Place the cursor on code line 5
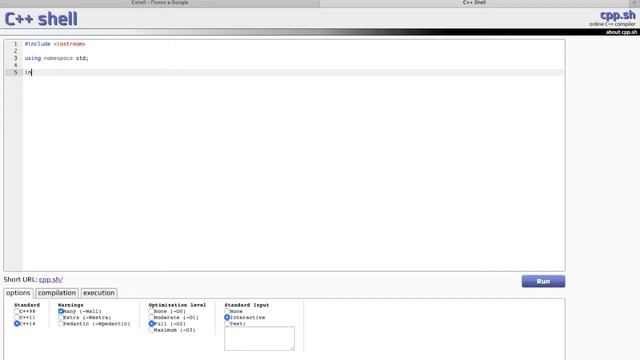 (293, 72)
